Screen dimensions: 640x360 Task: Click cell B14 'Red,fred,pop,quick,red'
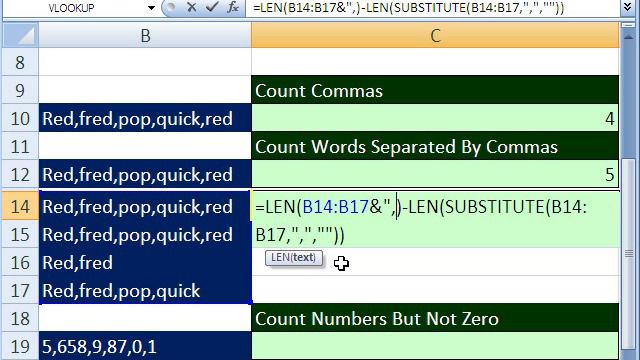pos(145,206)
